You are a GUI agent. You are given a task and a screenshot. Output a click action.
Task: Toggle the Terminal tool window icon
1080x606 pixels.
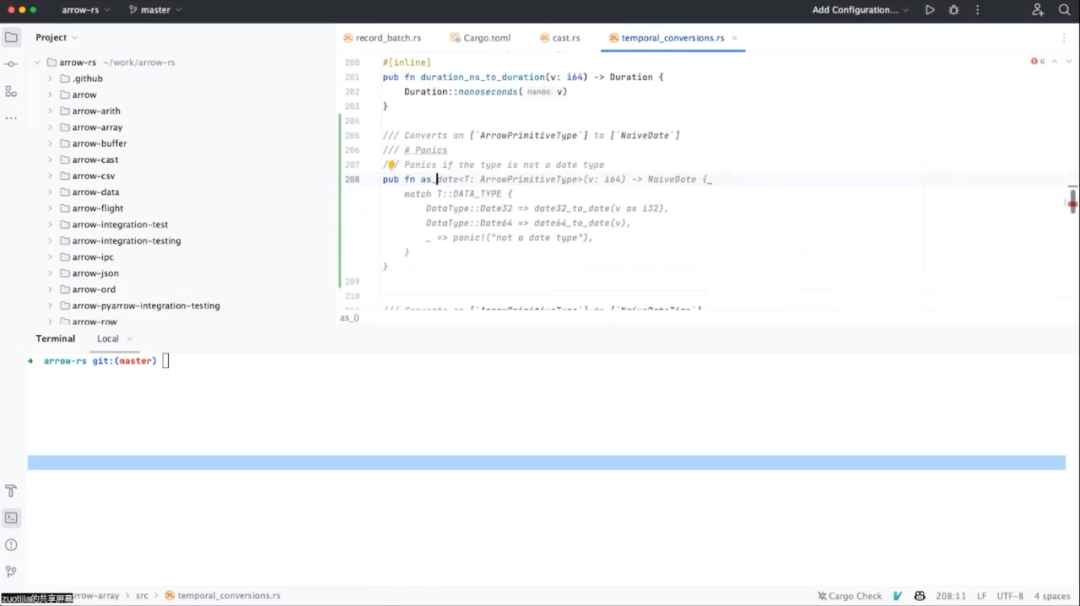coord(11,518)
